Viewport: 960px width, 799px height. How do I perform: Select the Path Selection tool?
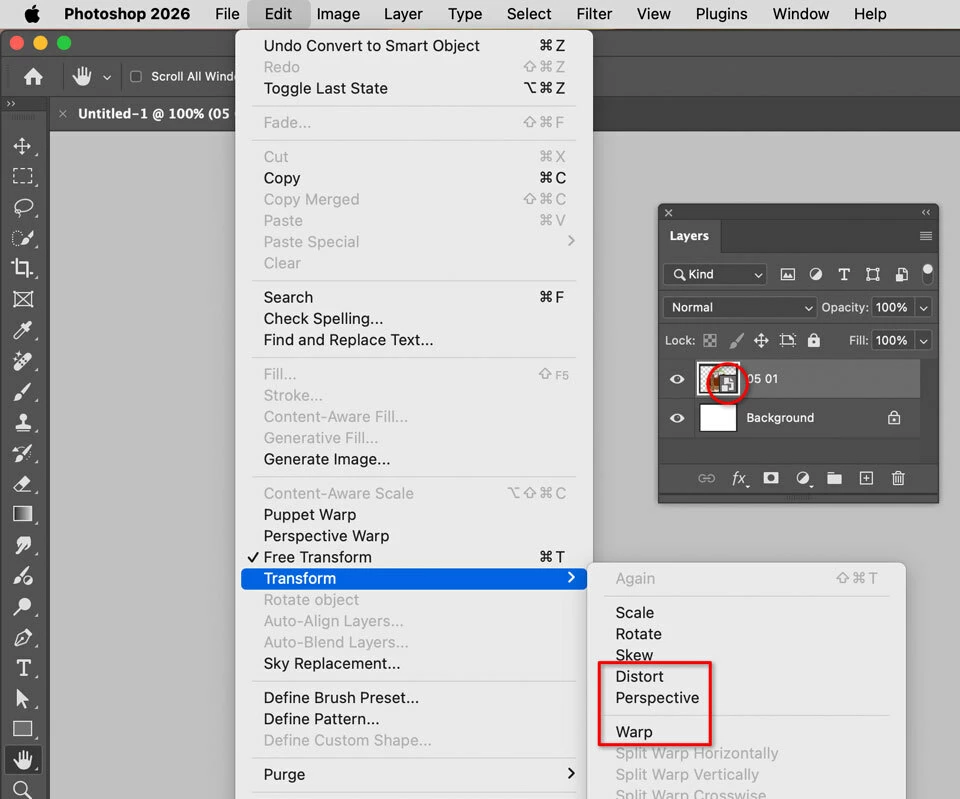click(x=23, y=699)
